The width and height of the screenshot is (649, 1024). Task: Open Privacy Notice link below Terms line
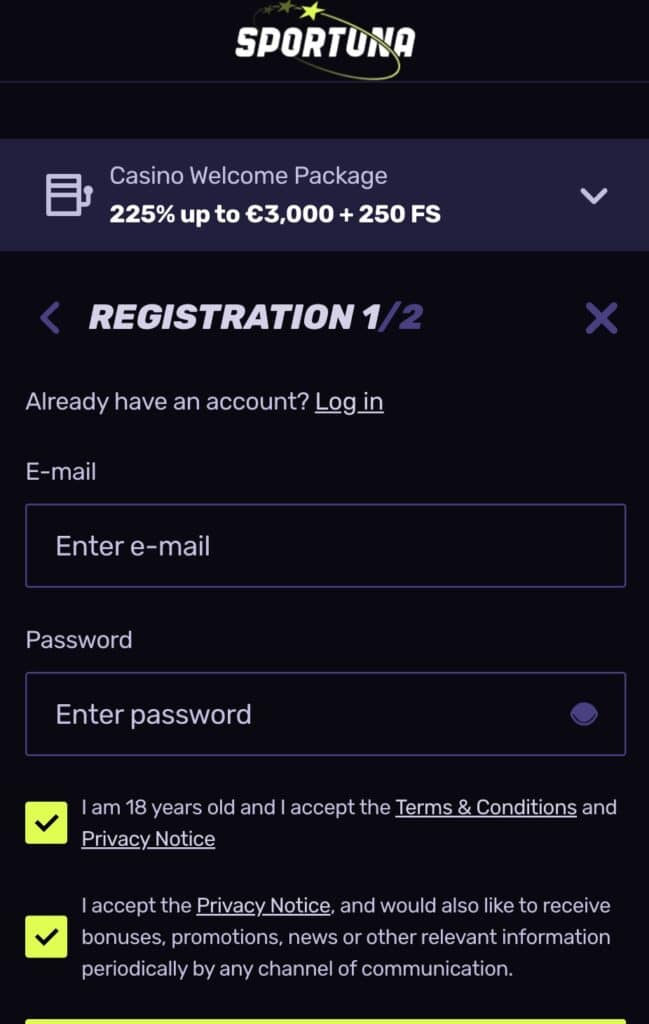tap(148, 839)
